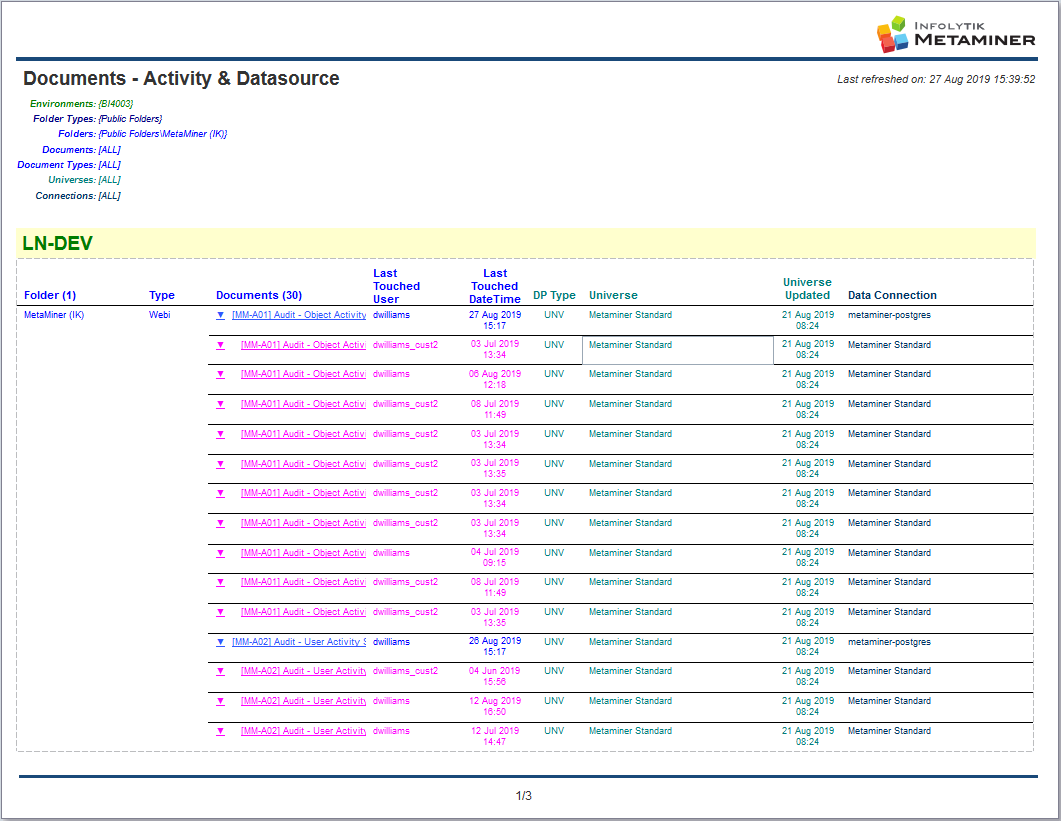
Task: Select 04 Jul 2019 09:15 datetime cell
Action: click(495, 557)
